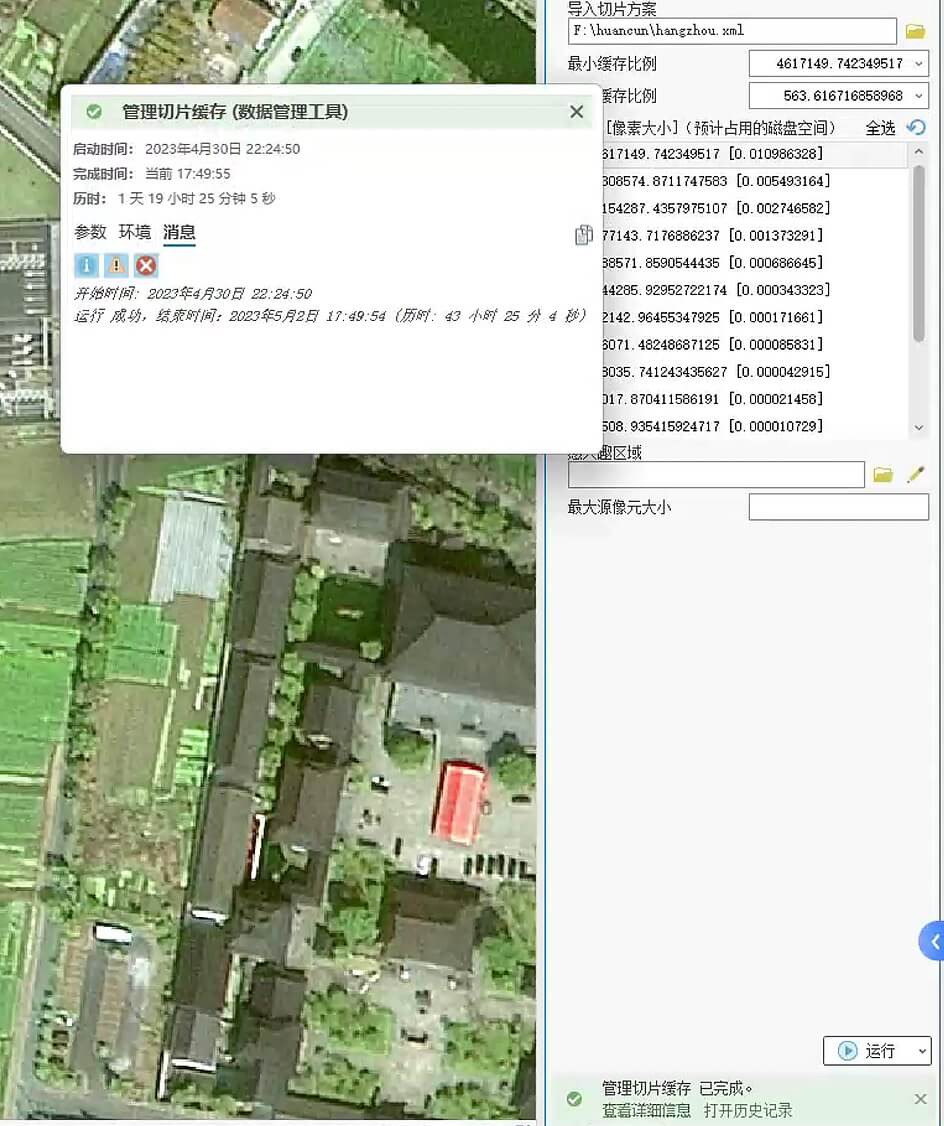Browse for area of interest folder icon

(882, 475)
